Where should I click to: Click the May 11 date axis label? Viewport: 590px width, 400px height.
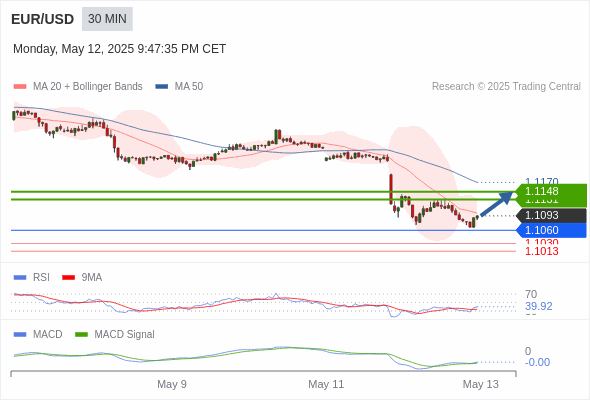tap(326, 384)
